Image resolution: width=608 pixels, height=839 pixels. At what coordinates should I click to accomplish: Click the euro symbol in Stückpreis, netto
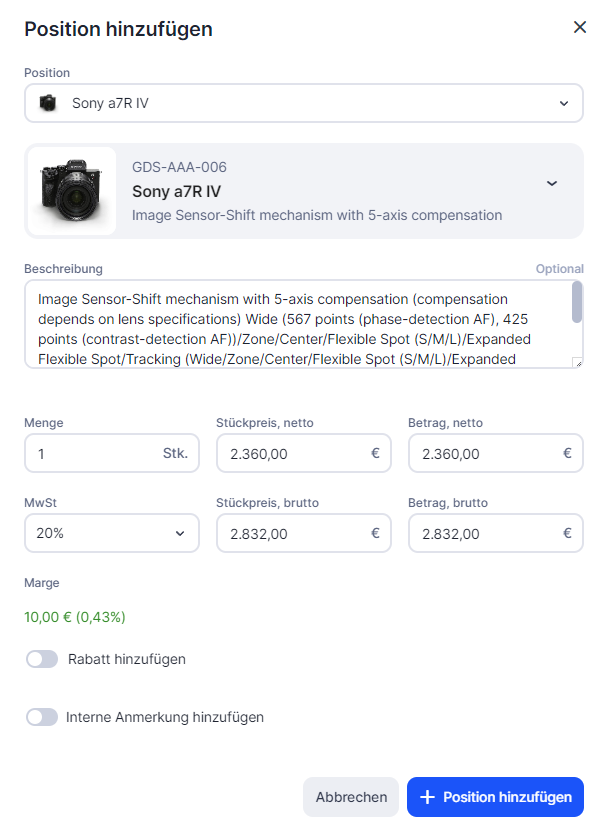click(x=375, y=453)
